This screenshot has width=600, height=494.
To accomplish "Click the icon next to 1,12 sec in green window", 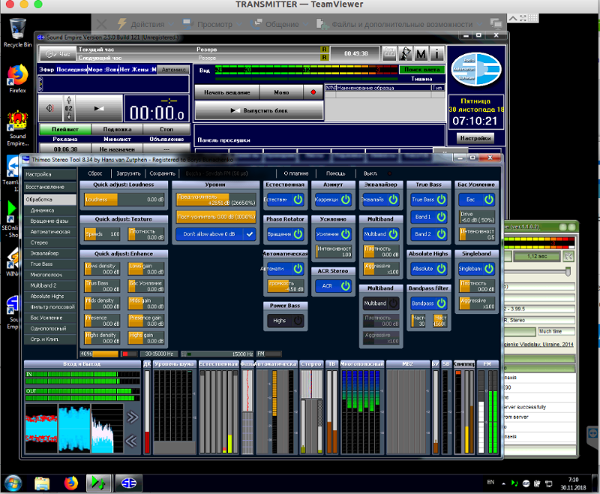I will click(569, 256).
